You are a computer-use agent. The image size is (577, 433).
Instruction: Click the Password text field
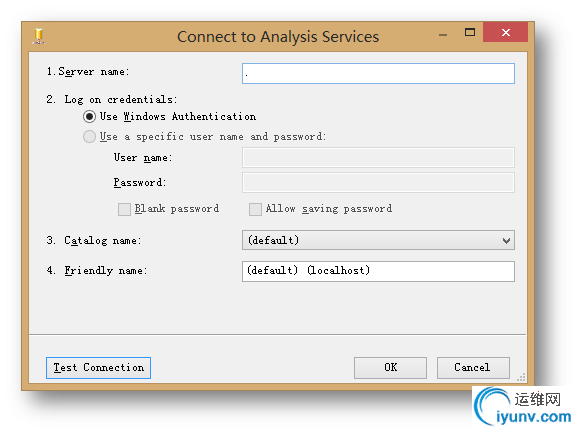click(x=378, y=182)
